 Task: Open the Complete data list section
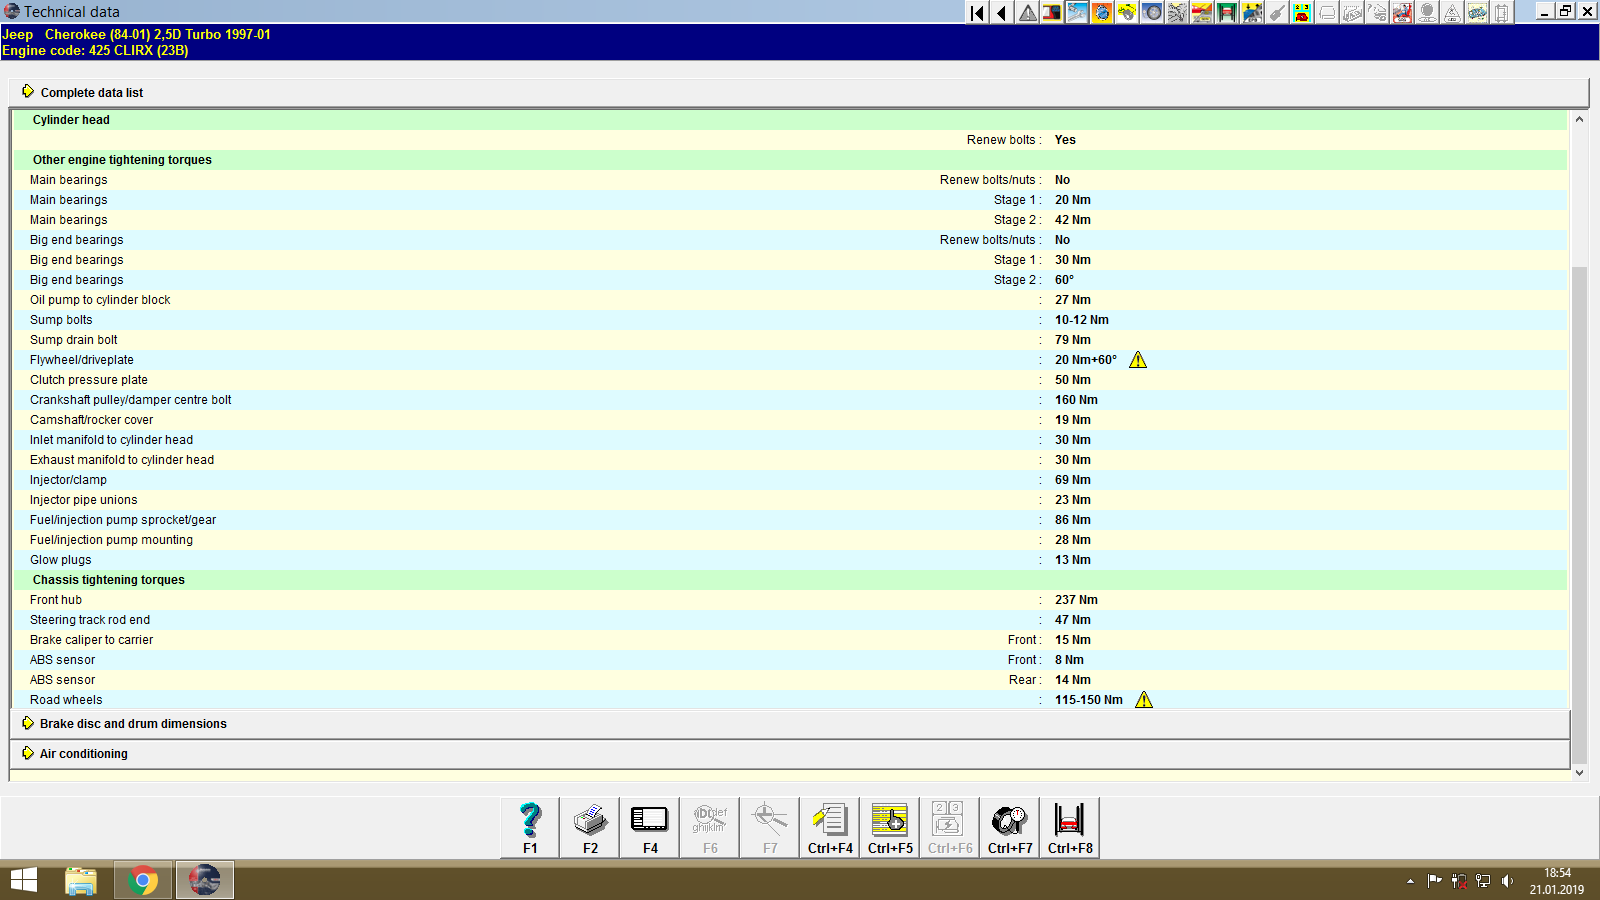click(x=91, y=92)
